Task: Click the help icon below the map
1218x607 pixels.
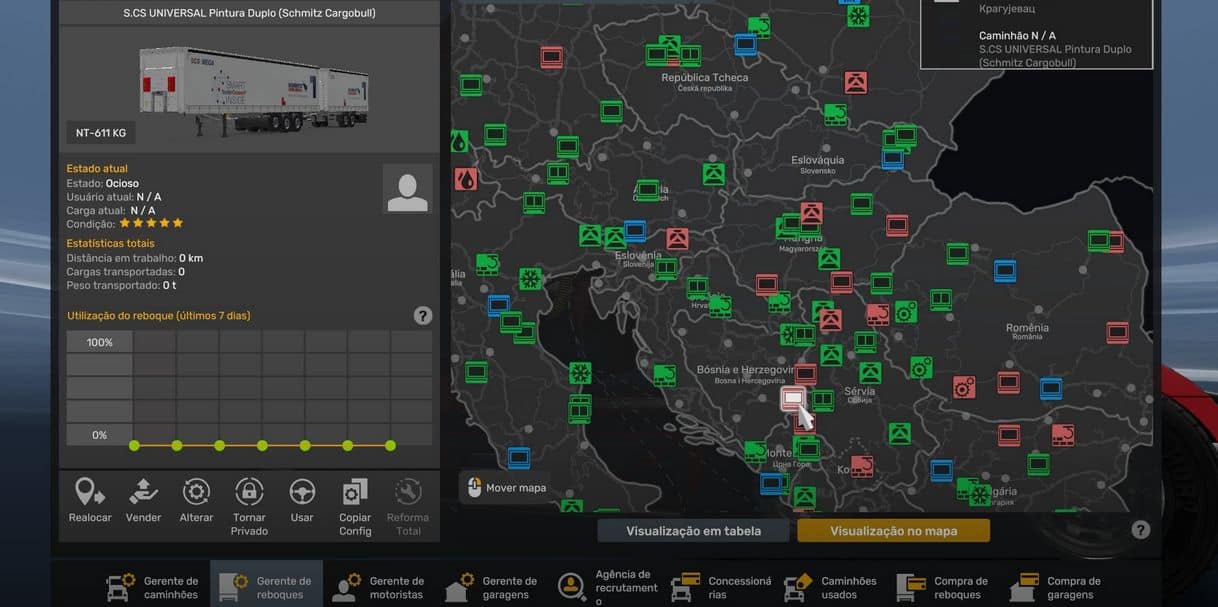Action: tap(1140, 530)
